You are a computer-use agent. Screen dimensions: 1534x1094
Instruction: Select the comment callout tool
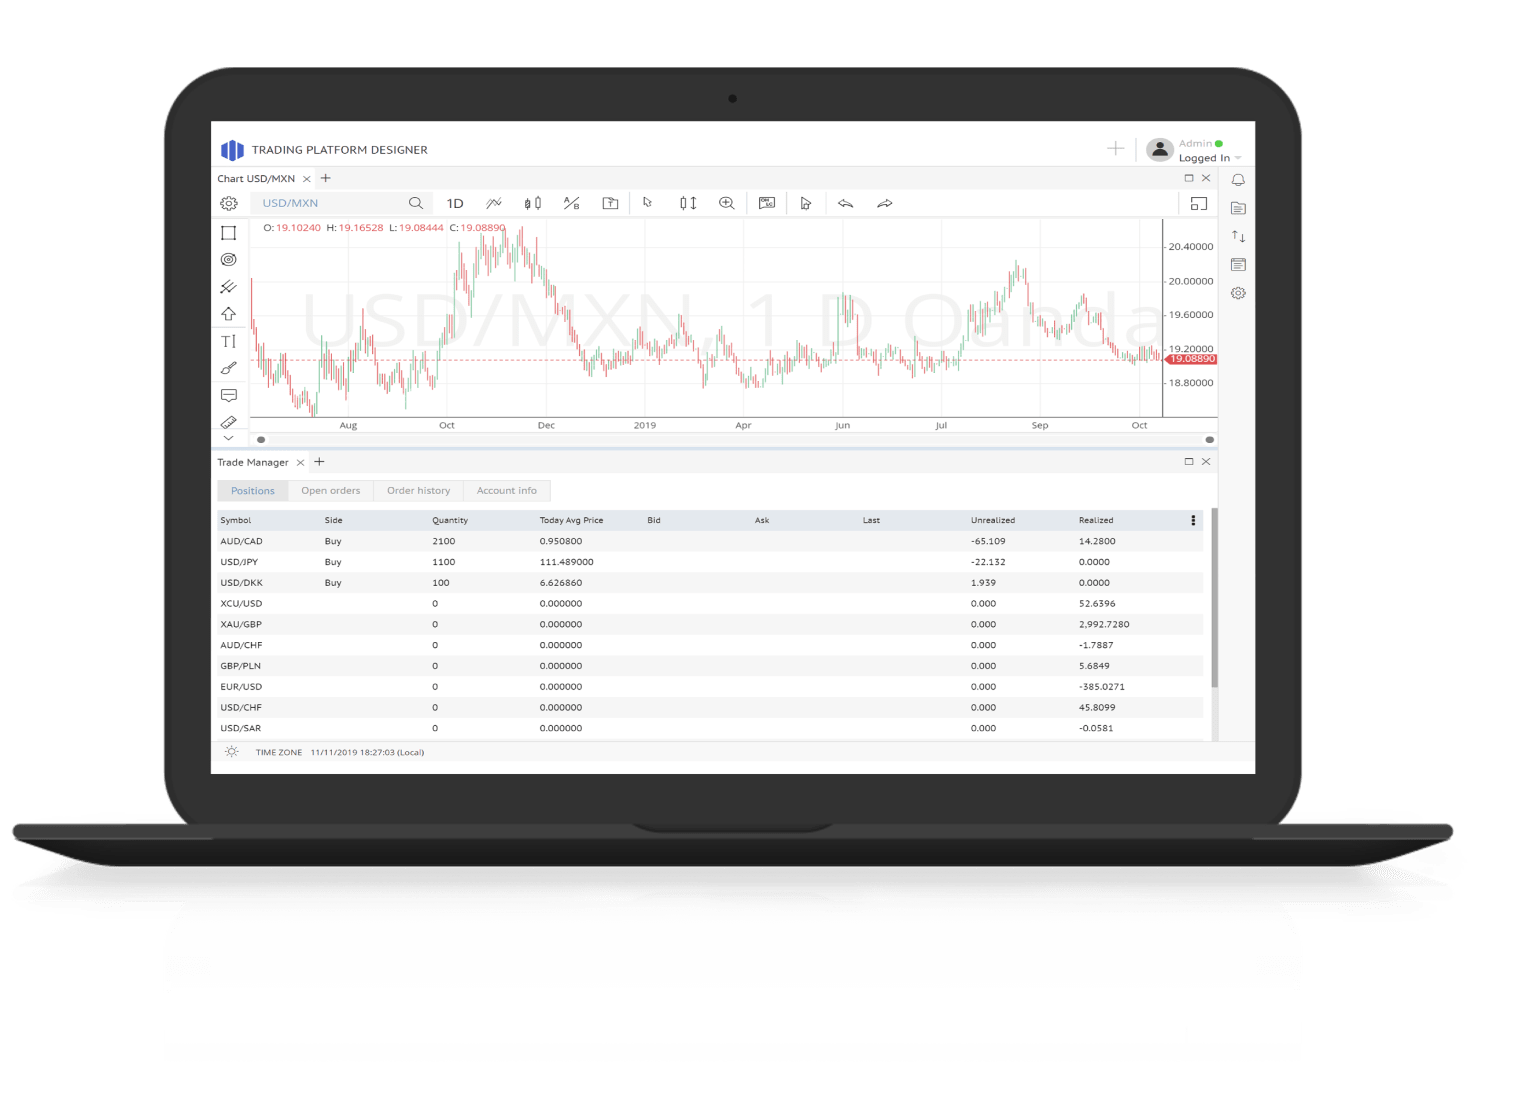click(x=229, y=395)
